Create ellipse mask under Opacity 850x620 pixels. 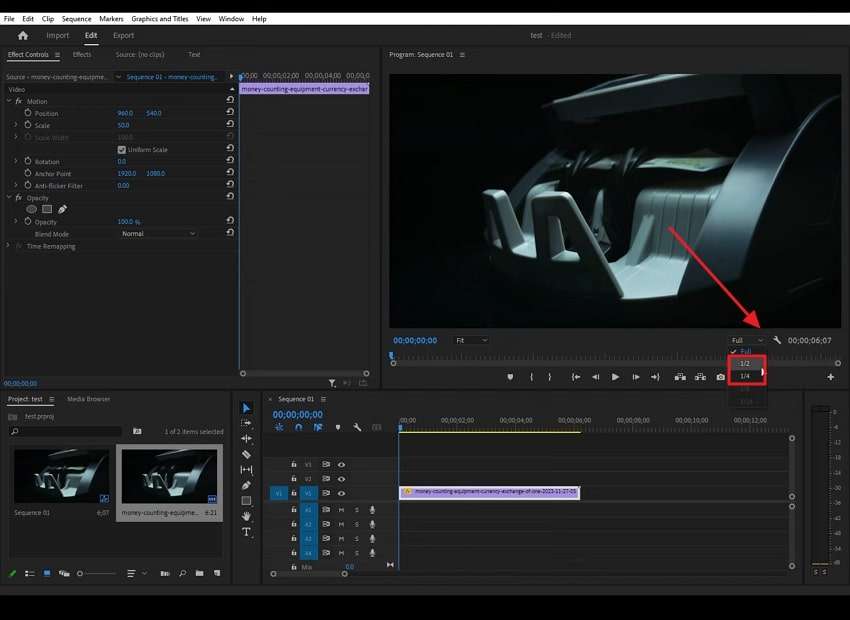pos(32,209)
